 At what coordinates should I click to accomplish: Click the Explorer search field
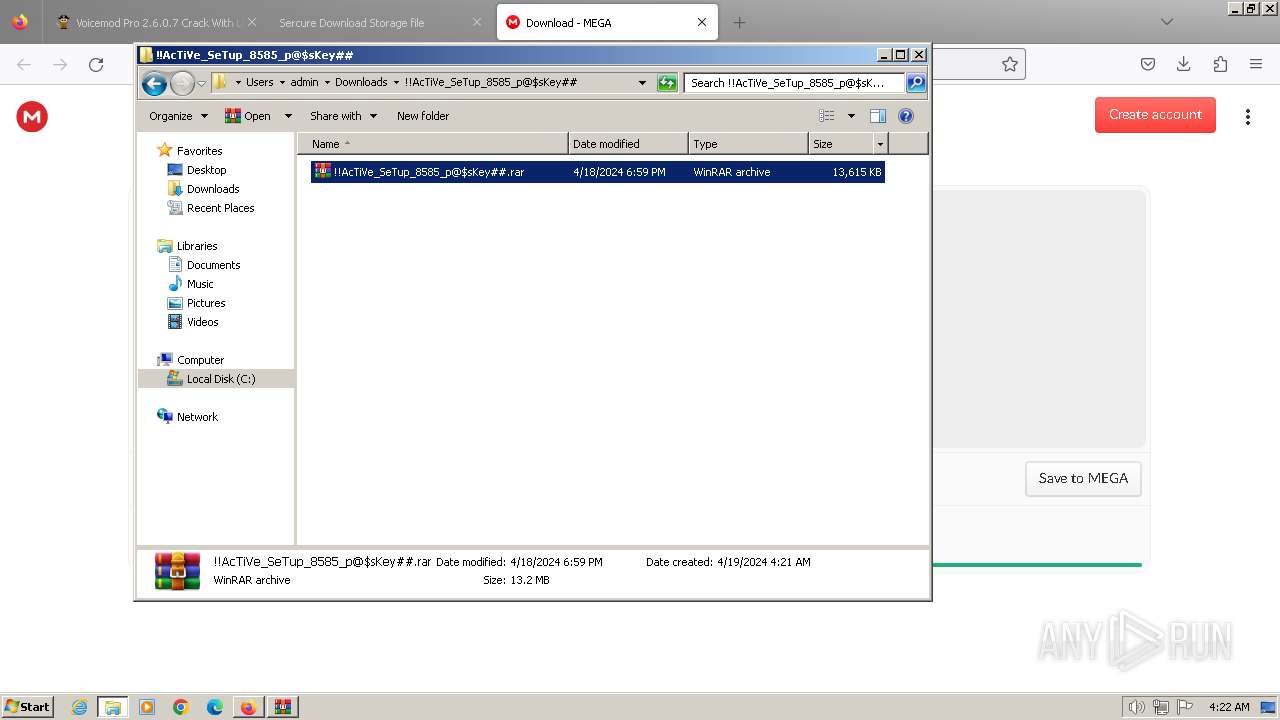point(795,83)
